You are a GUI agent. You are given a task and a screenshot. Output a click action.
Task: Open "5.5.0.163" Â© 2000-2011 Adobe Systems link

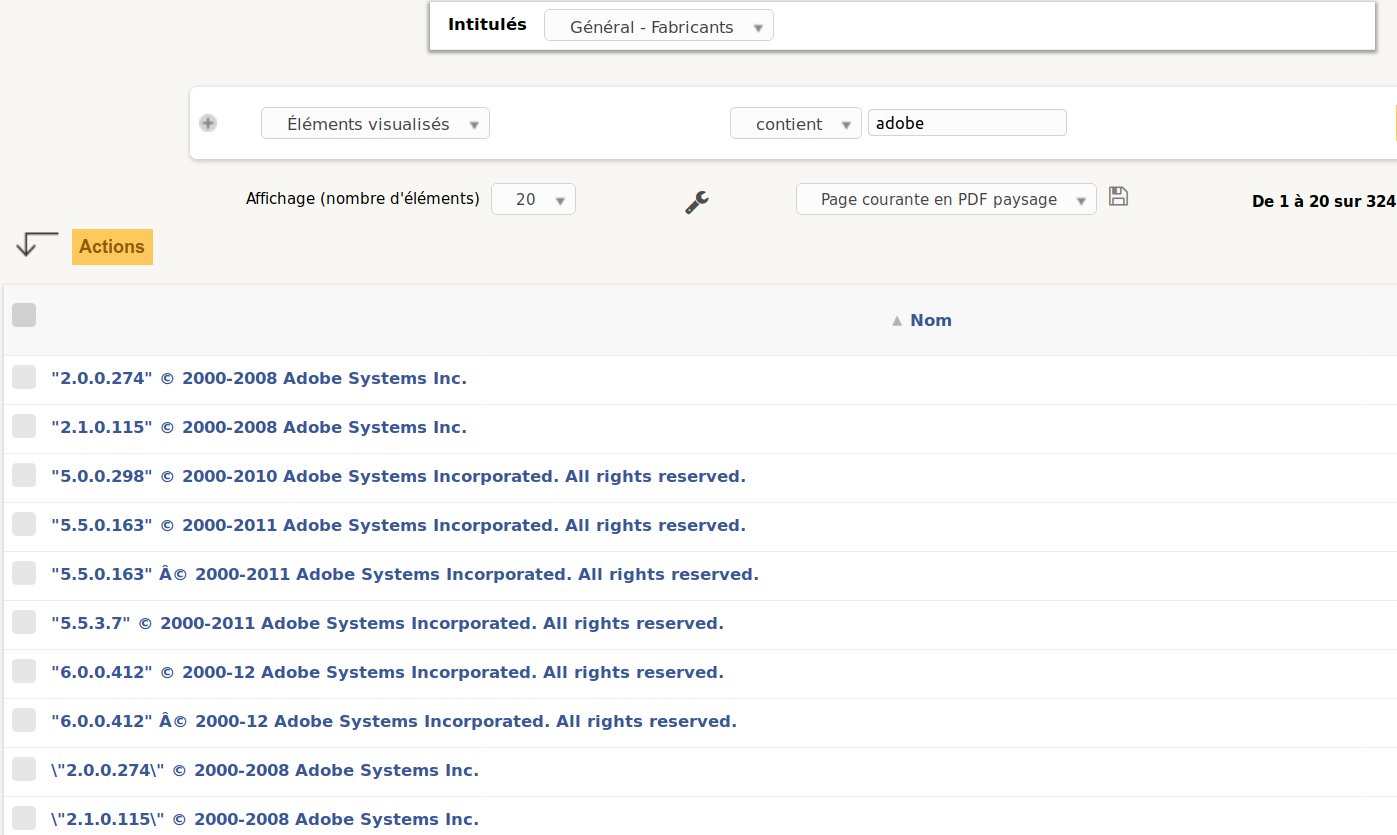405,574
